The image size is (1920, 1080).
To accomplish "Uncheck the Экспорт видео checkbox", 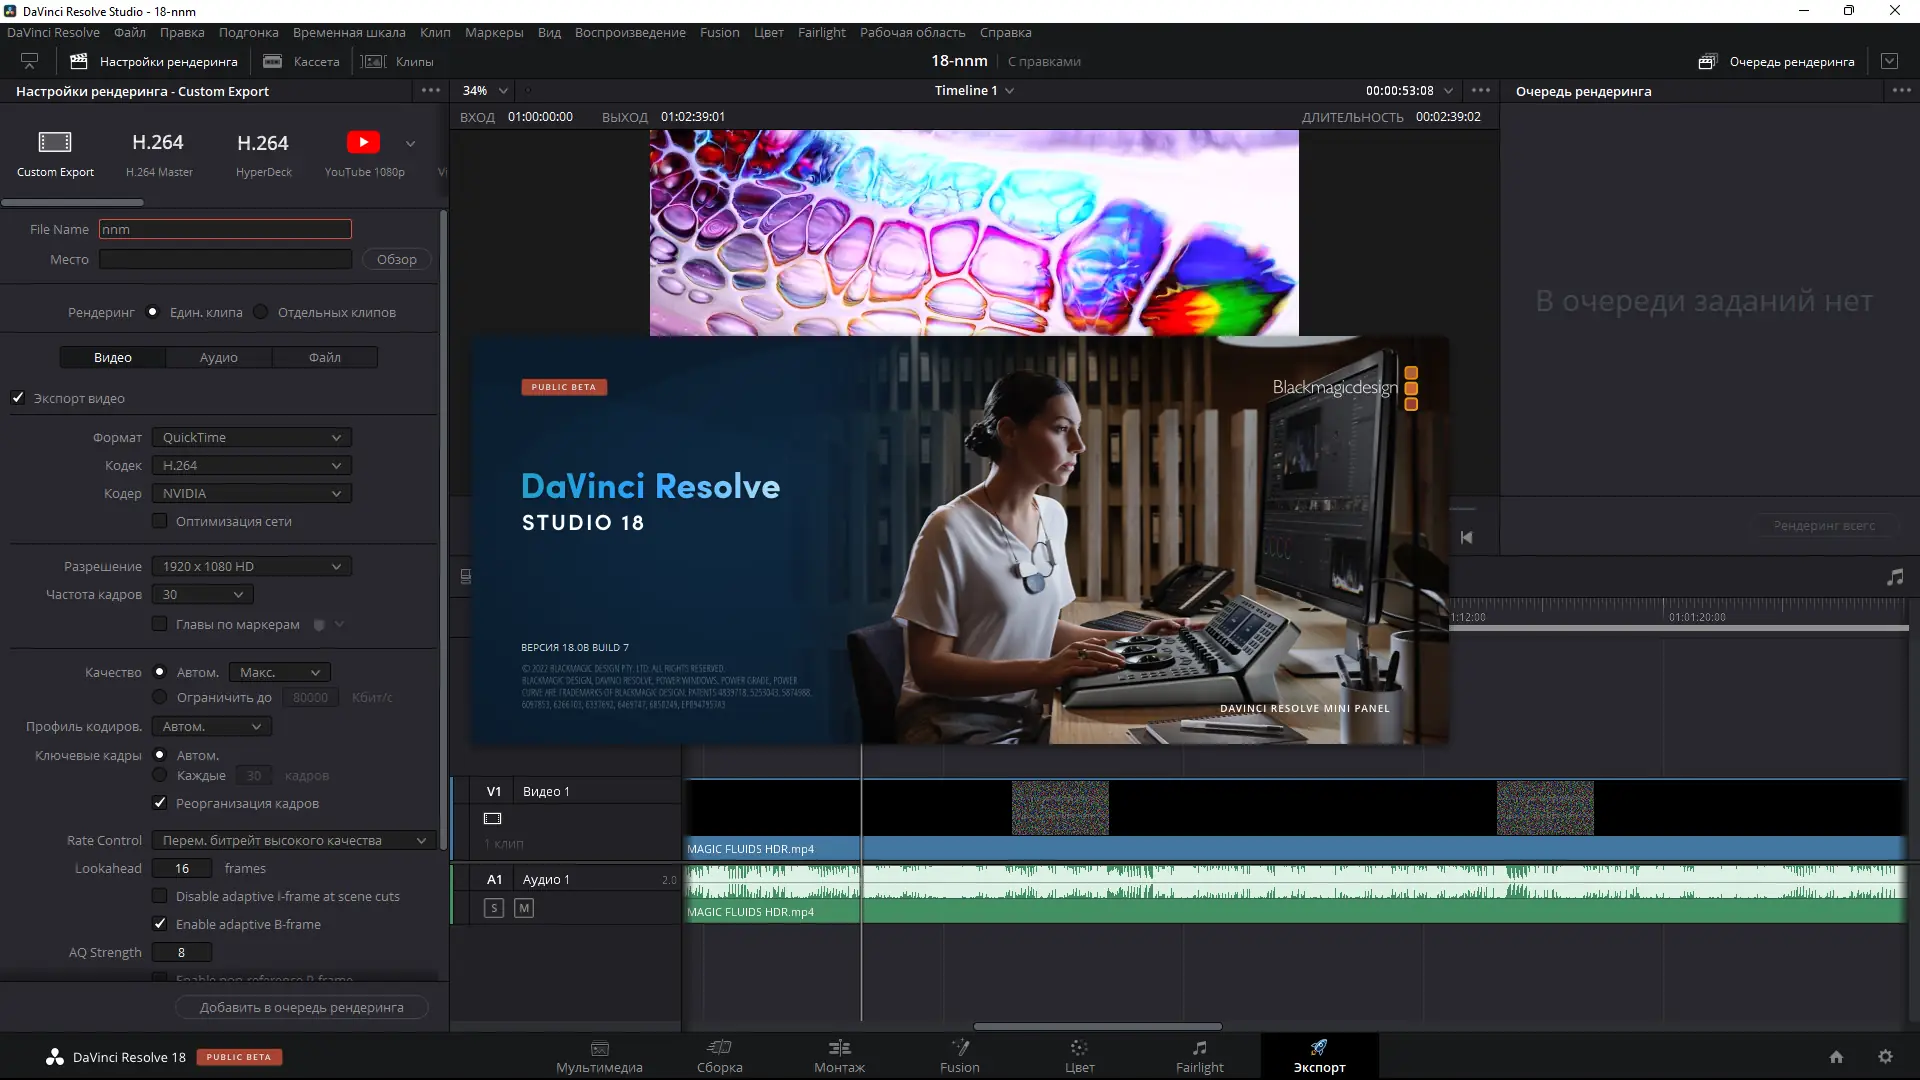I will point(18,398).
